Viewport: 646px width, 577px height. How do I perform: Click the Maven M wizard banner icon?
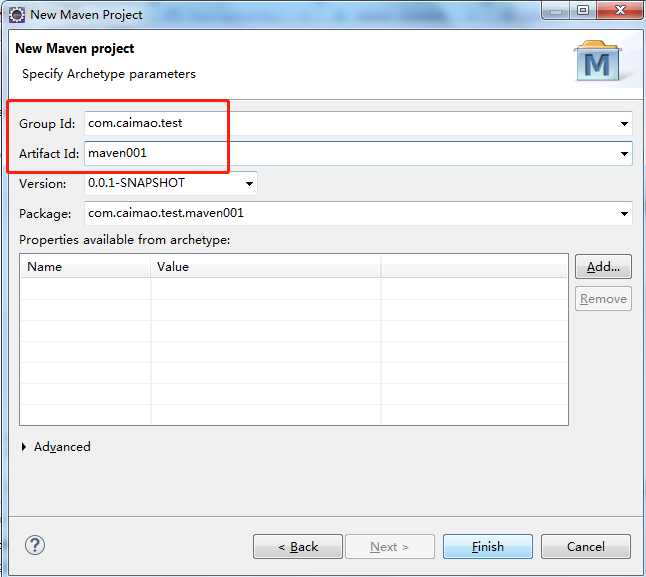pyautogui.click(x=598, y=61)
